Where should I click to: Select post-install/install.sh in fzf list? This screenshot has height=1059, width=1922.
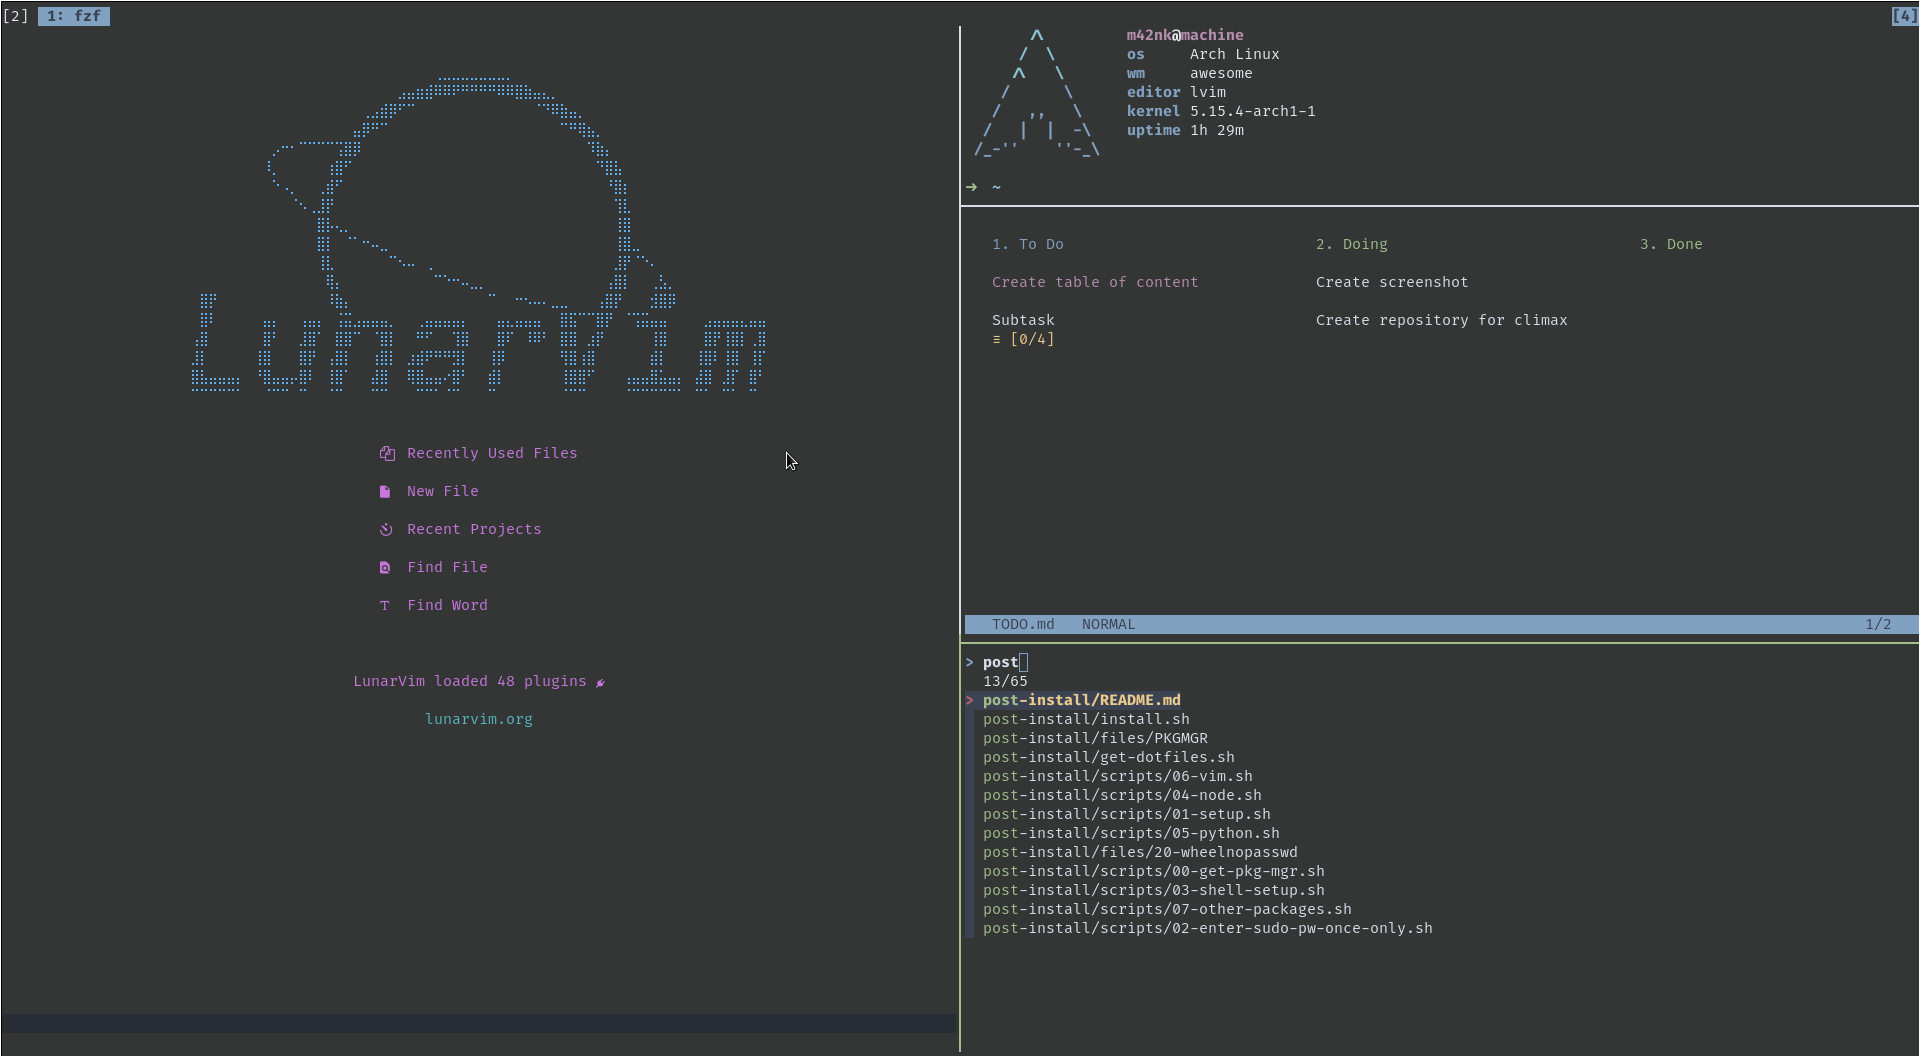[1086, 720]
